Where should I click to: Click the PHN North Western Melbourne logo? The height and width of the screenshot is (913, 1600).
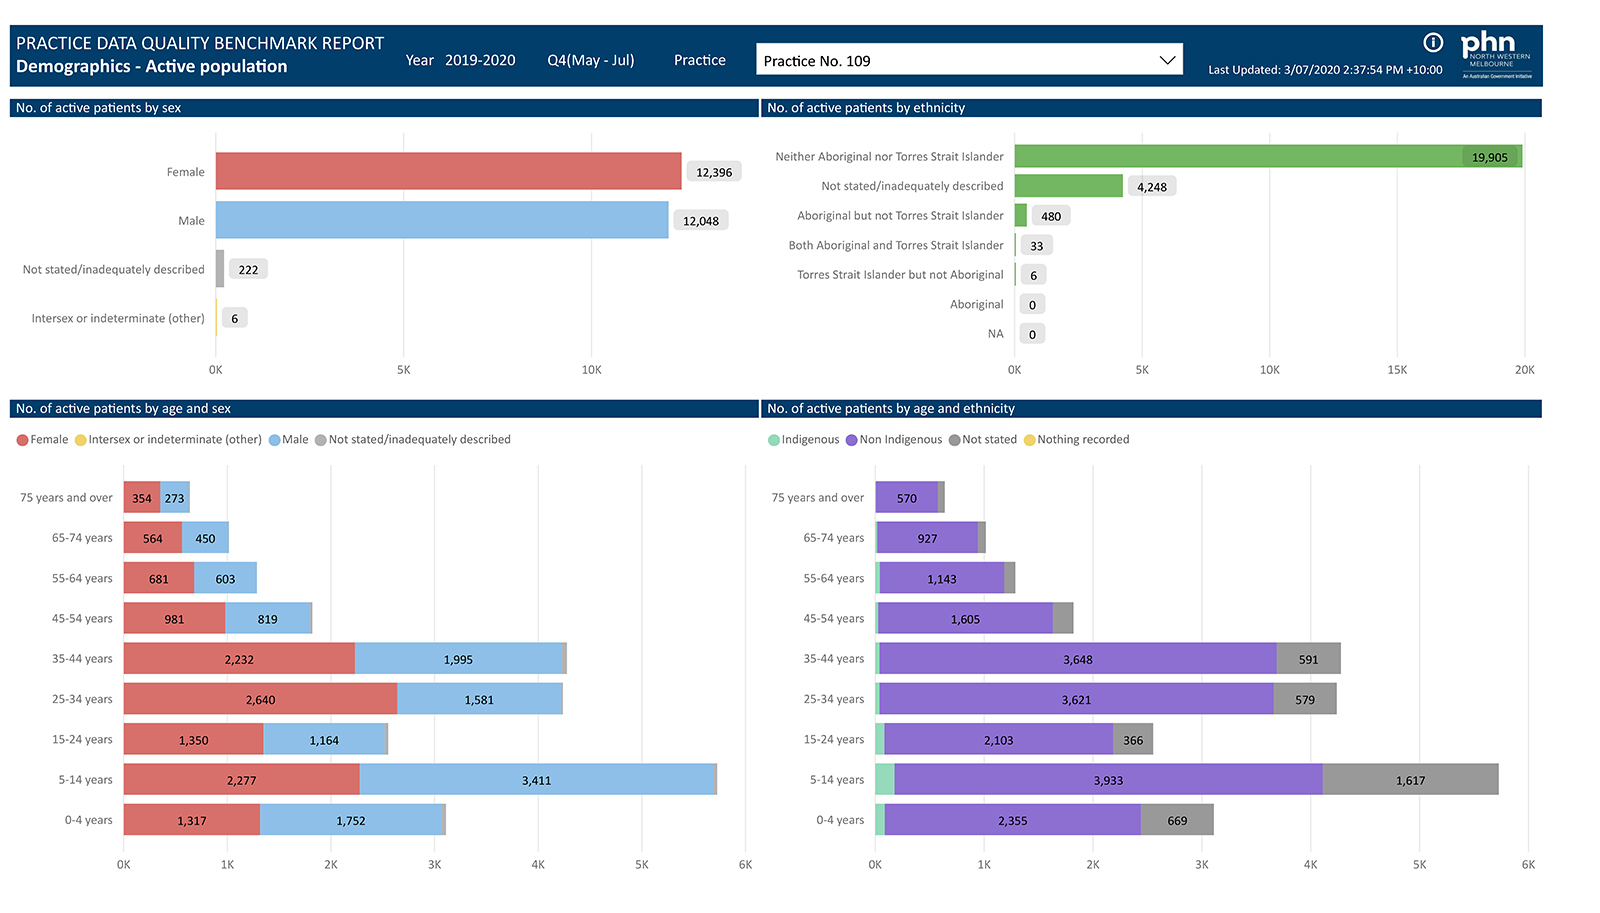tap(1495, 54)
